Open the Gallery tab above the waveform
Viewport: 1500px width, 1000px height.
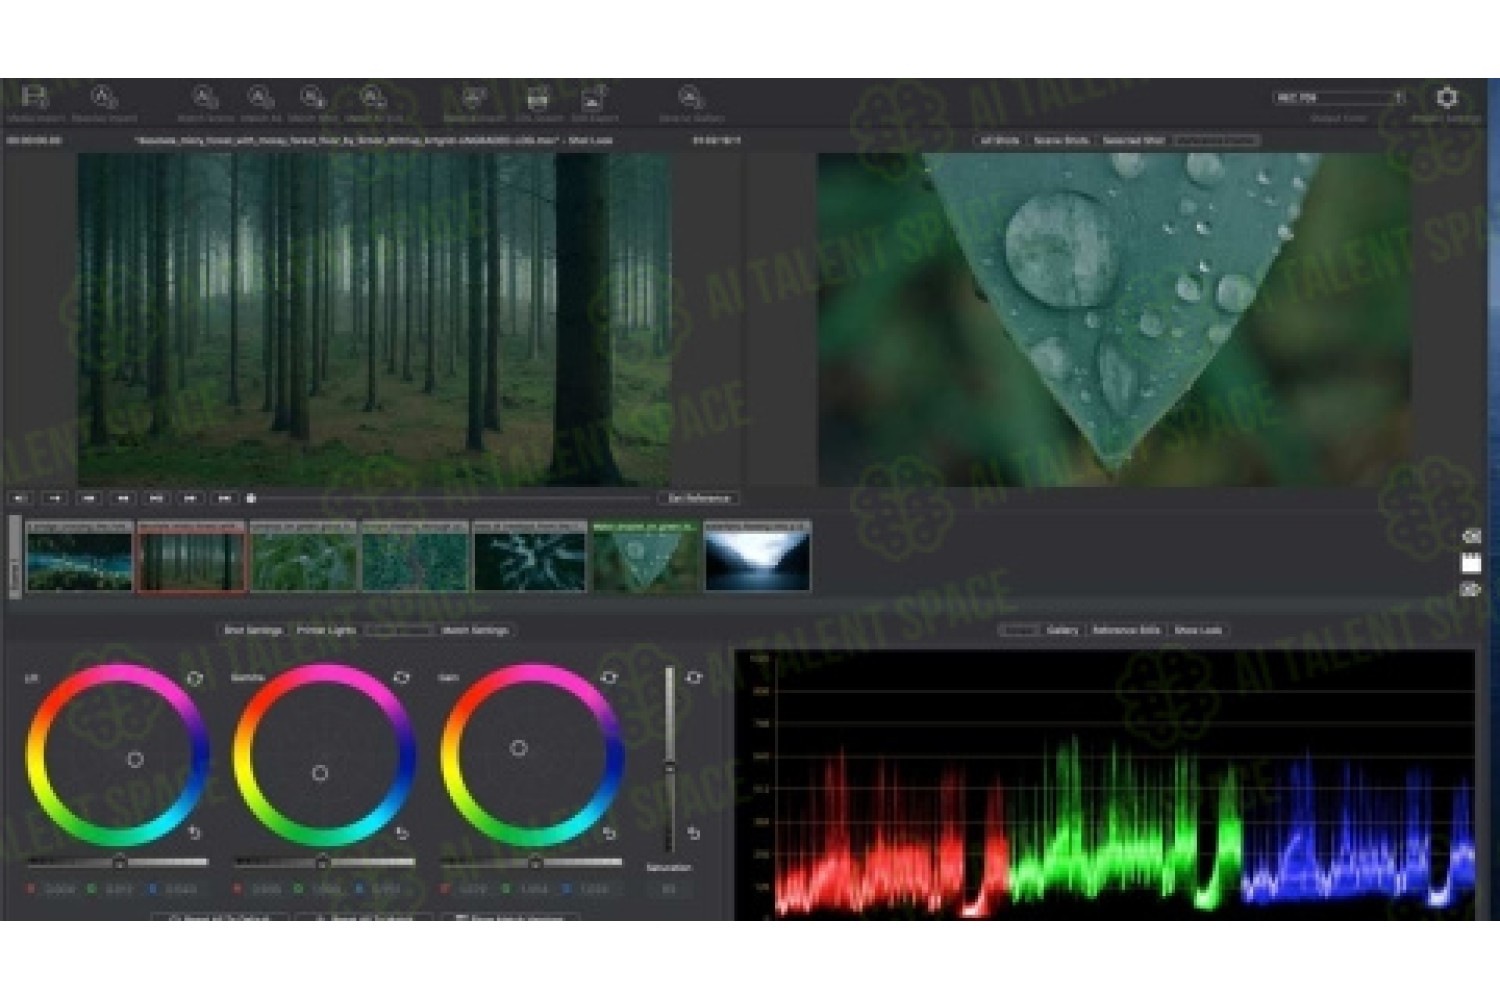coord(1062,630)
